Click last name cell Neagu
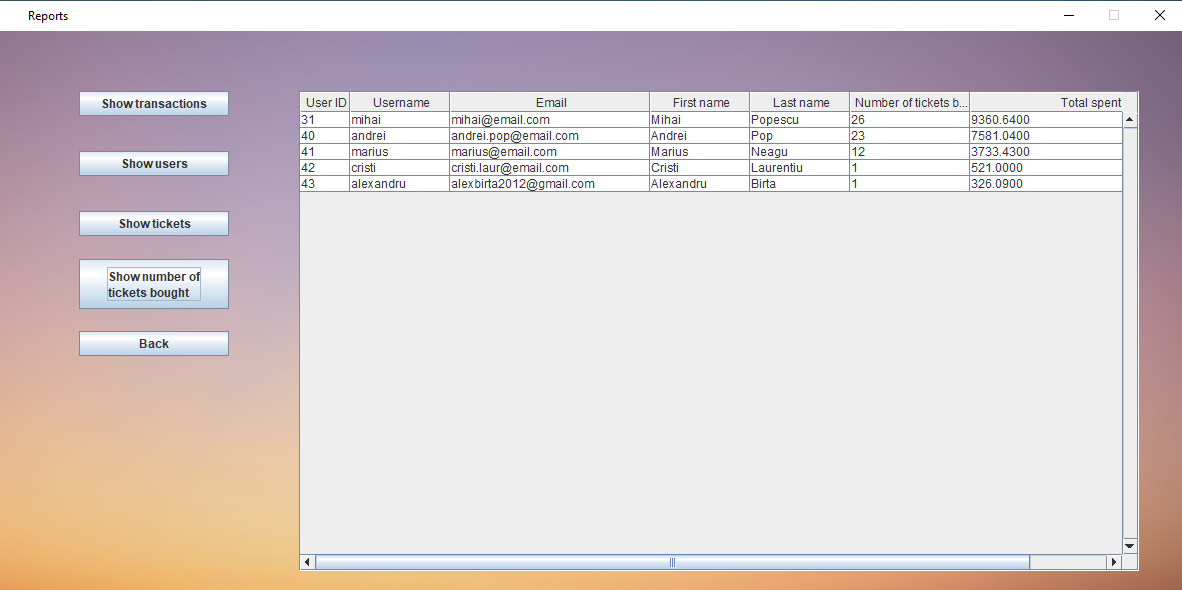The width and height of the screenshot is (1182, 590). tap(800, 151)
